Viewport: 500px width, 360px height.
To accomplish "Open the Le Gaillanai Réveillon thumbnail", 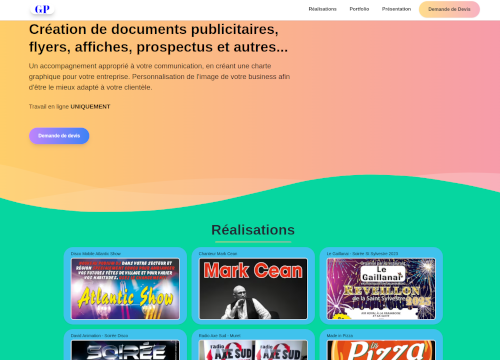I will [x=381, y=289].
